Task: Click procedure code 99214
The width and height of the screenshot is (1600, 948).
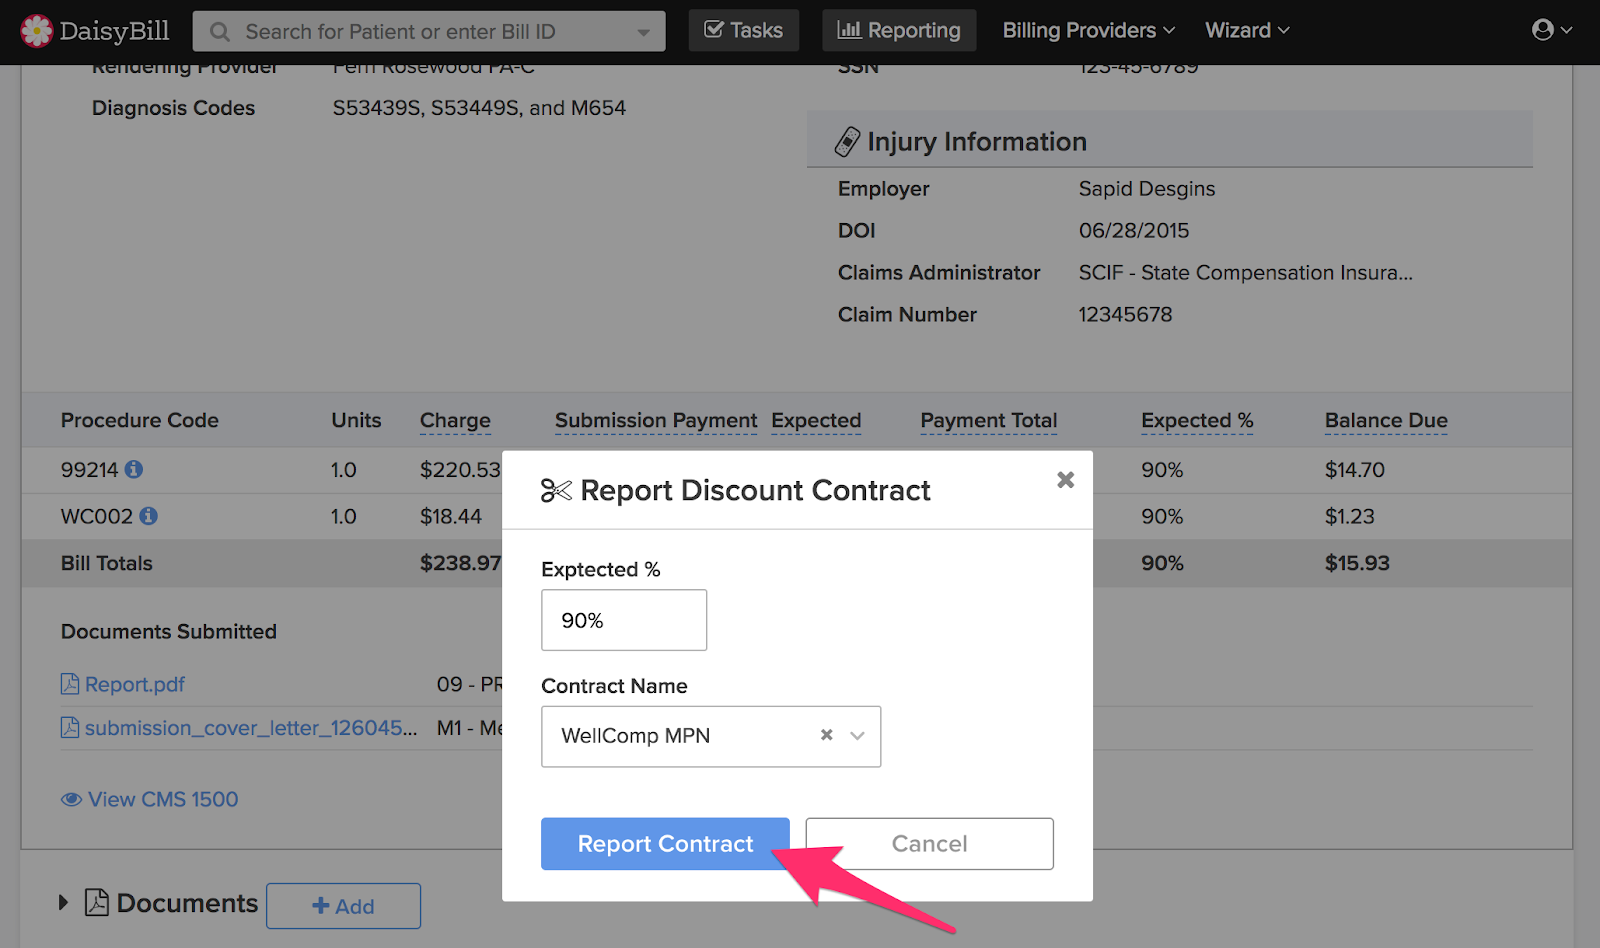Action: coord(89,470)
